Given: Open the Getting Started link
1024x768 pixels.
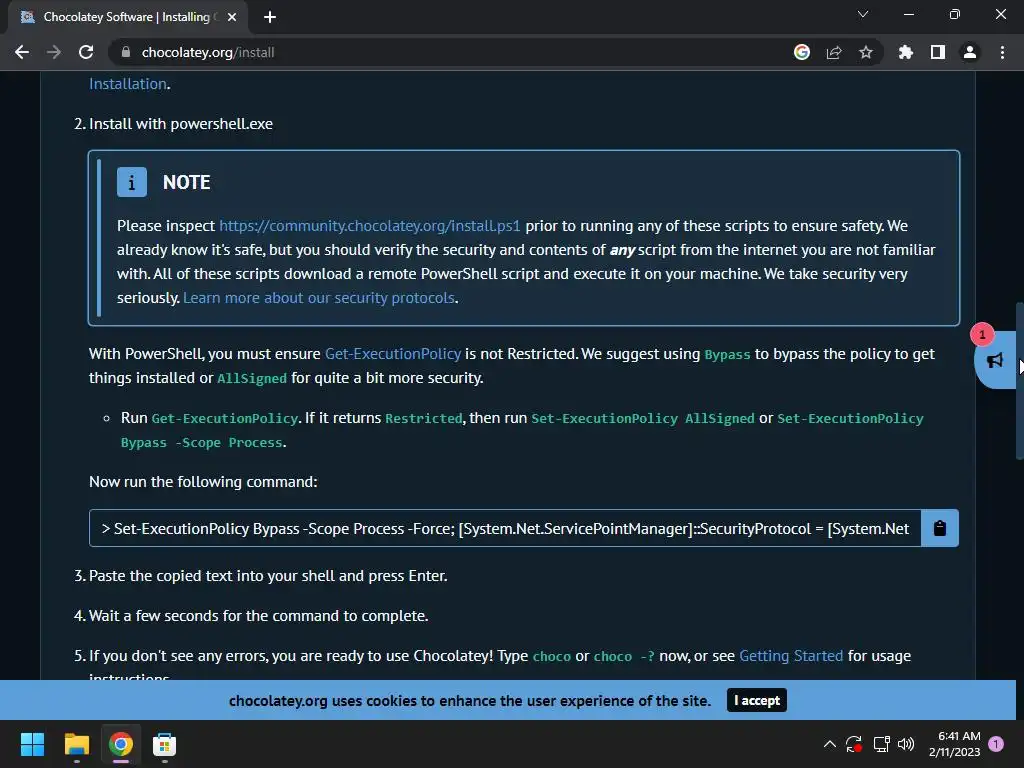Looking at the screenshot, I should click(791, 656).
